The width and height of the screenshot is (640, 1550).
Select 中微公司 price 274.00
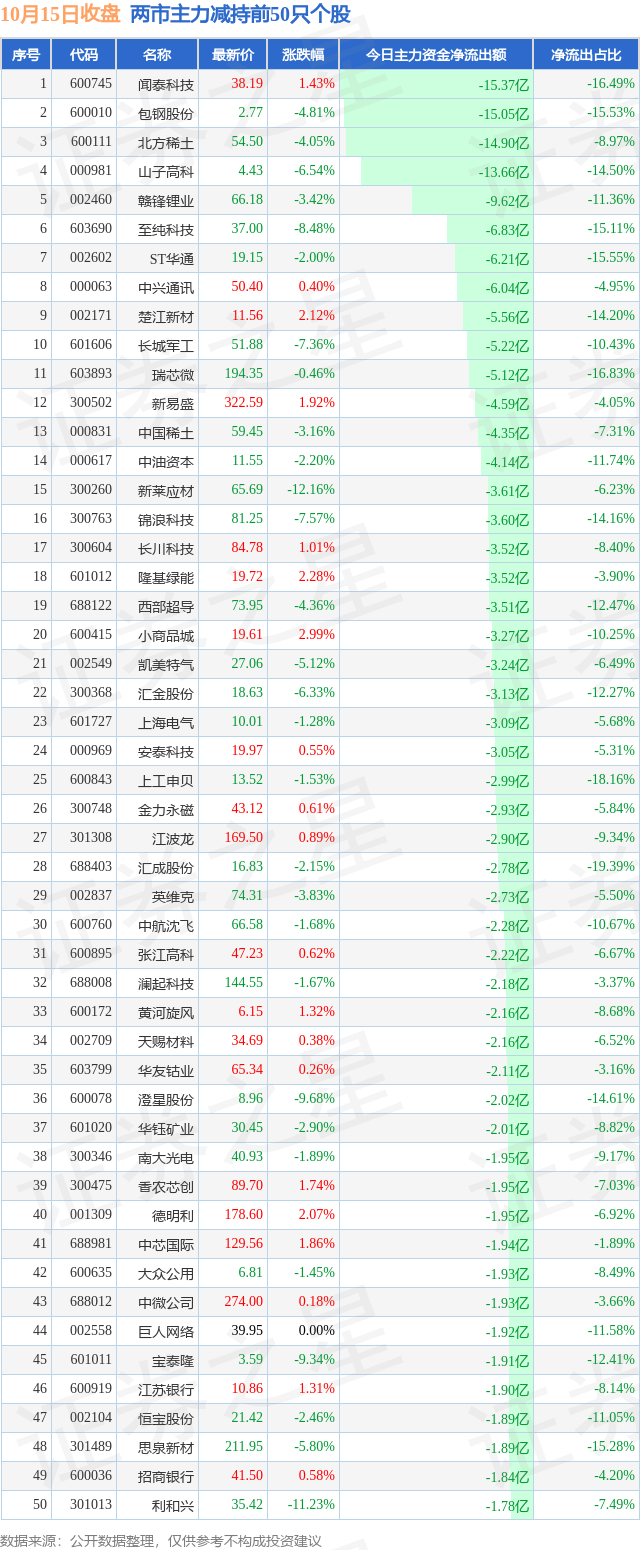click(x=244, y=1302)
